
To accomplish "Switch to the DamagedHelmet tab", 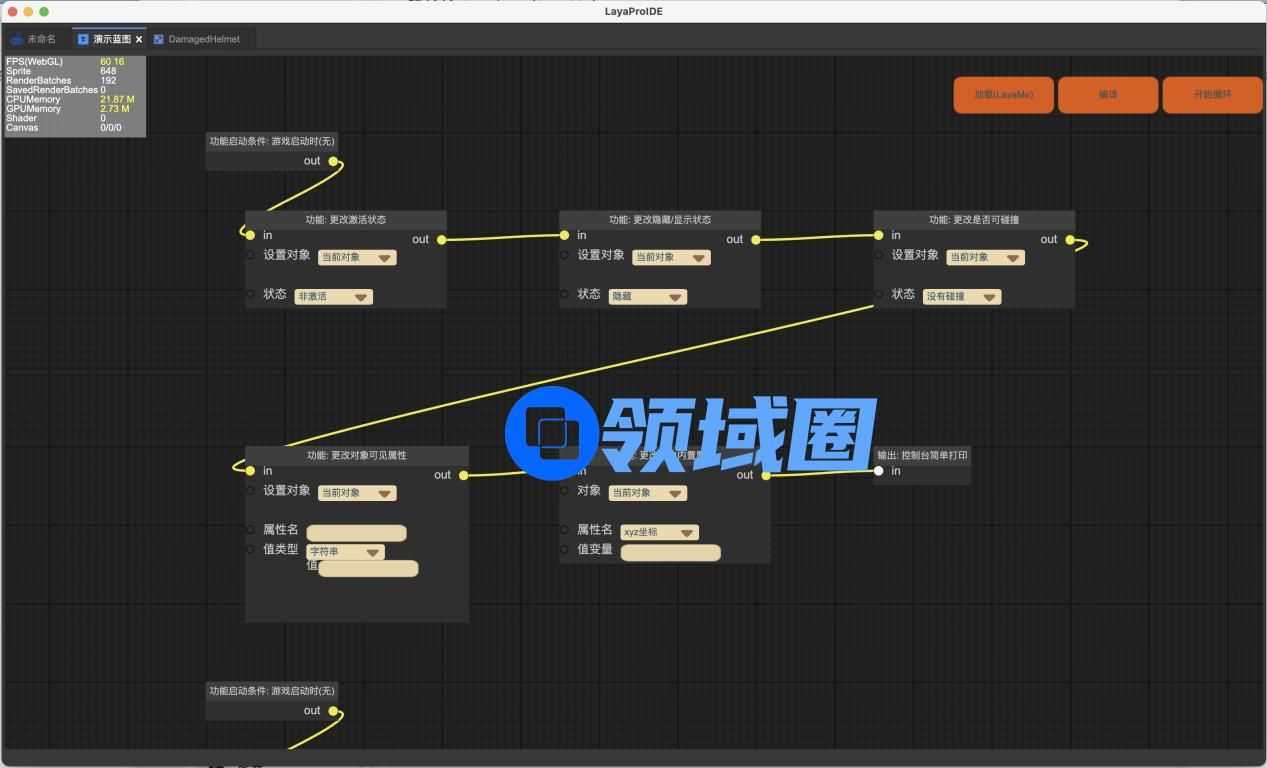I will point(203,39).
